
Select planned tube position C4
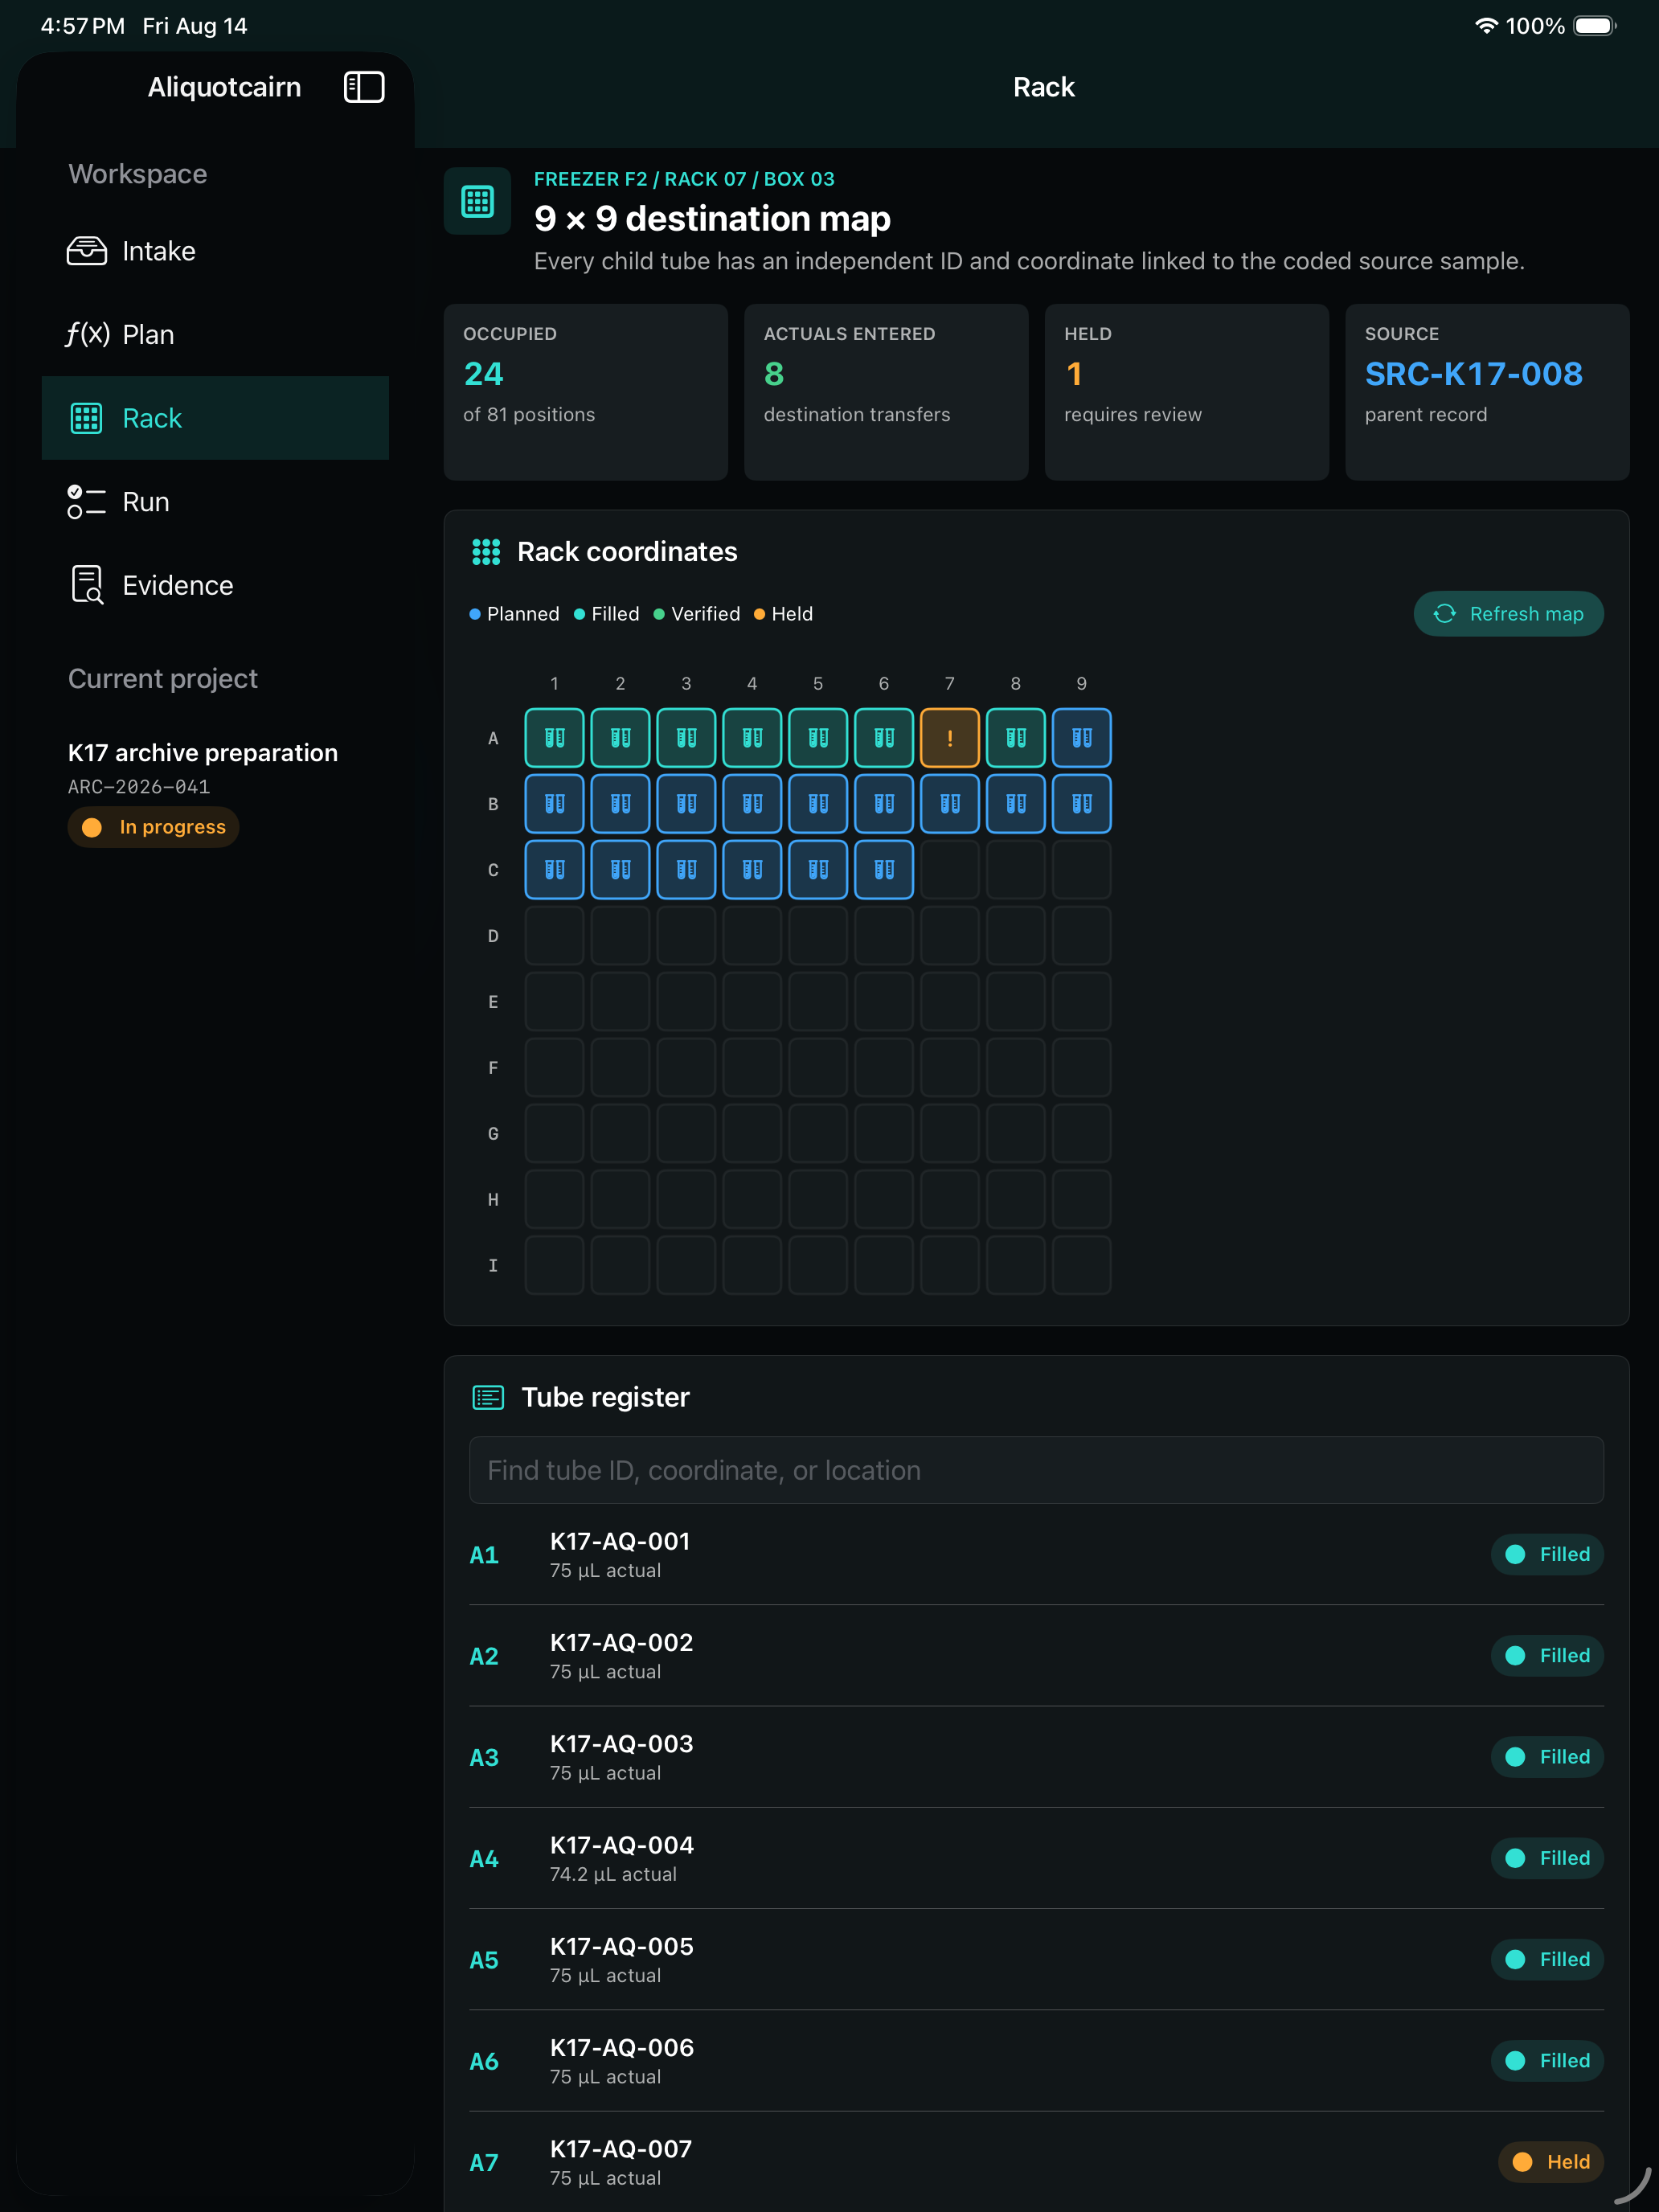coord(752,870)
